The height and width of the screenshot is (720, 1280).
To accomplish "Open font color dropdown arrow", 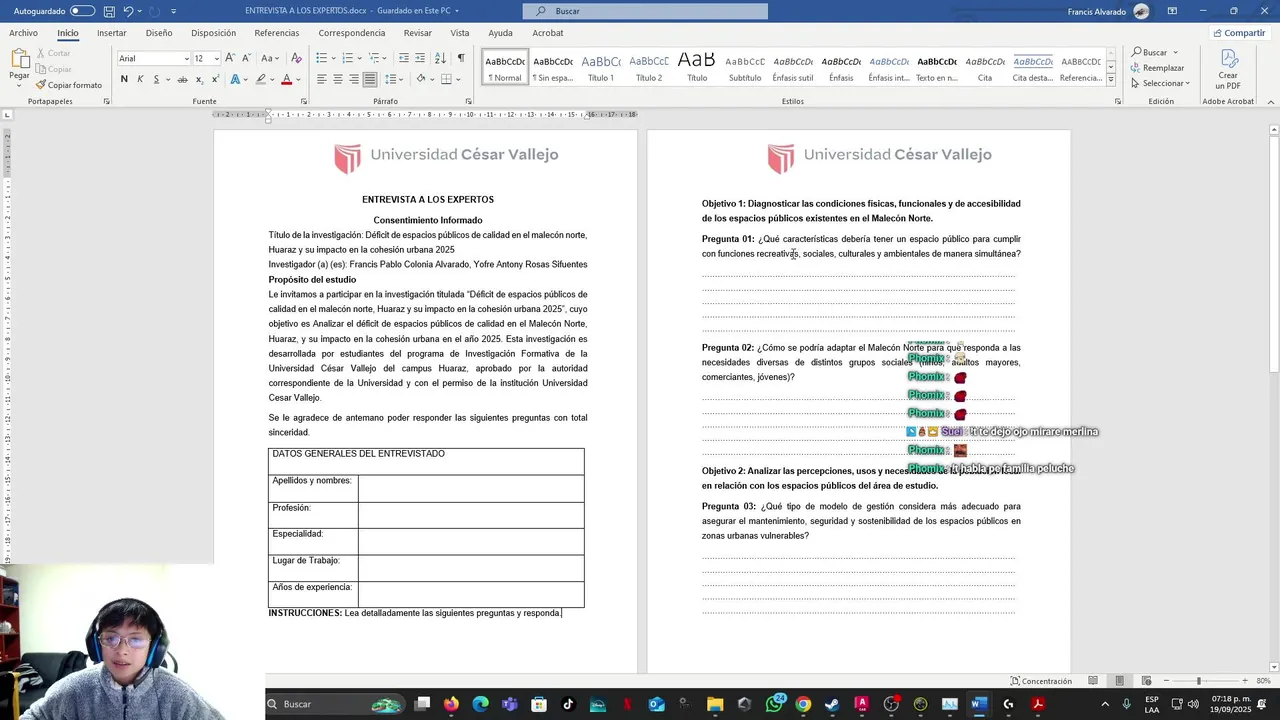I will click(x=300, y=79).
